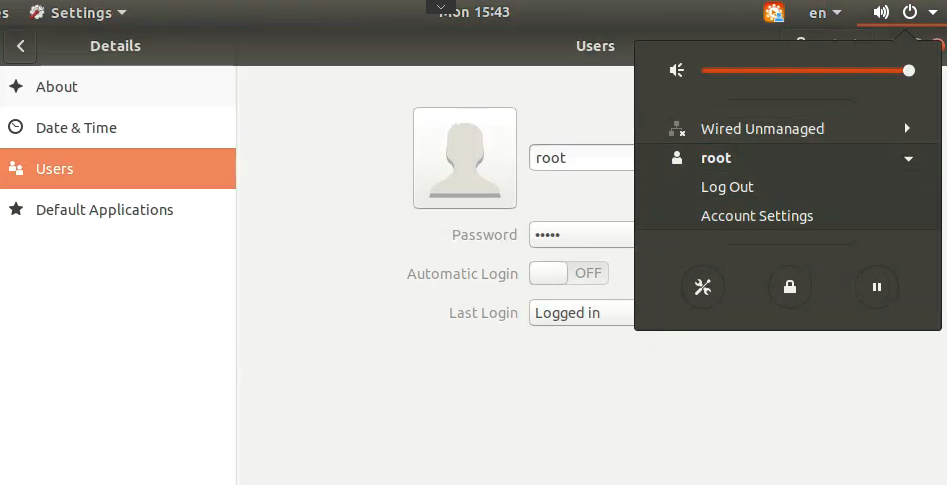Open the Last Login 'Logged in' button
The height and width of the screenshot is (485, 947).
tap(582, 313)
